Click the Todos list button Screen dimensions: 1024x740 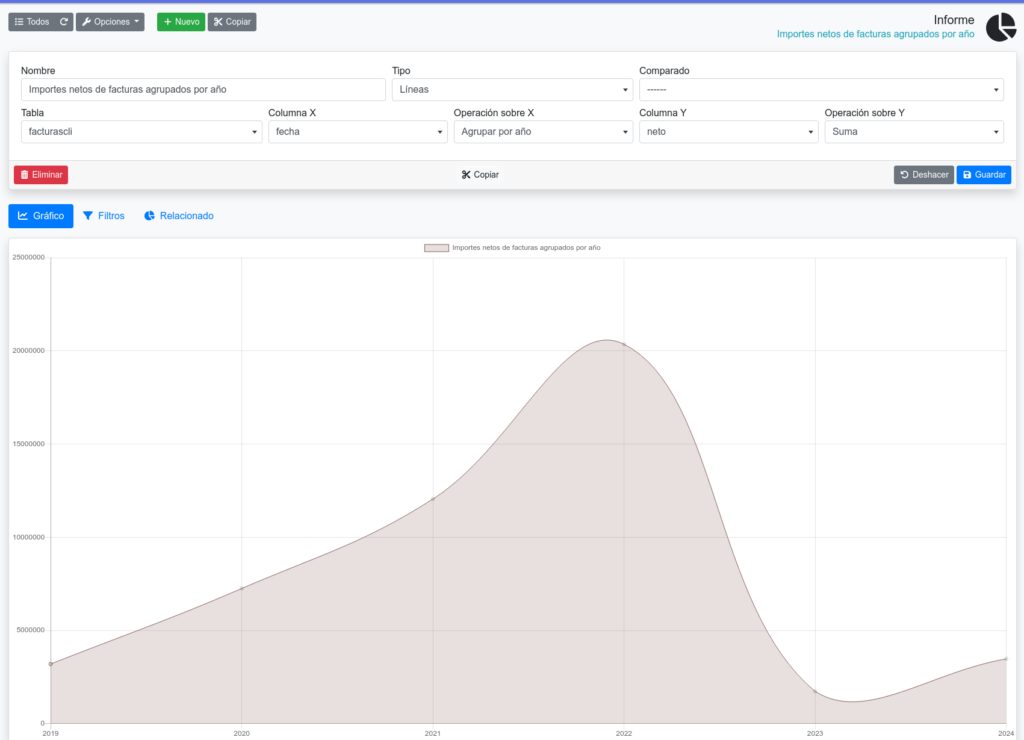tap(32, 21)
